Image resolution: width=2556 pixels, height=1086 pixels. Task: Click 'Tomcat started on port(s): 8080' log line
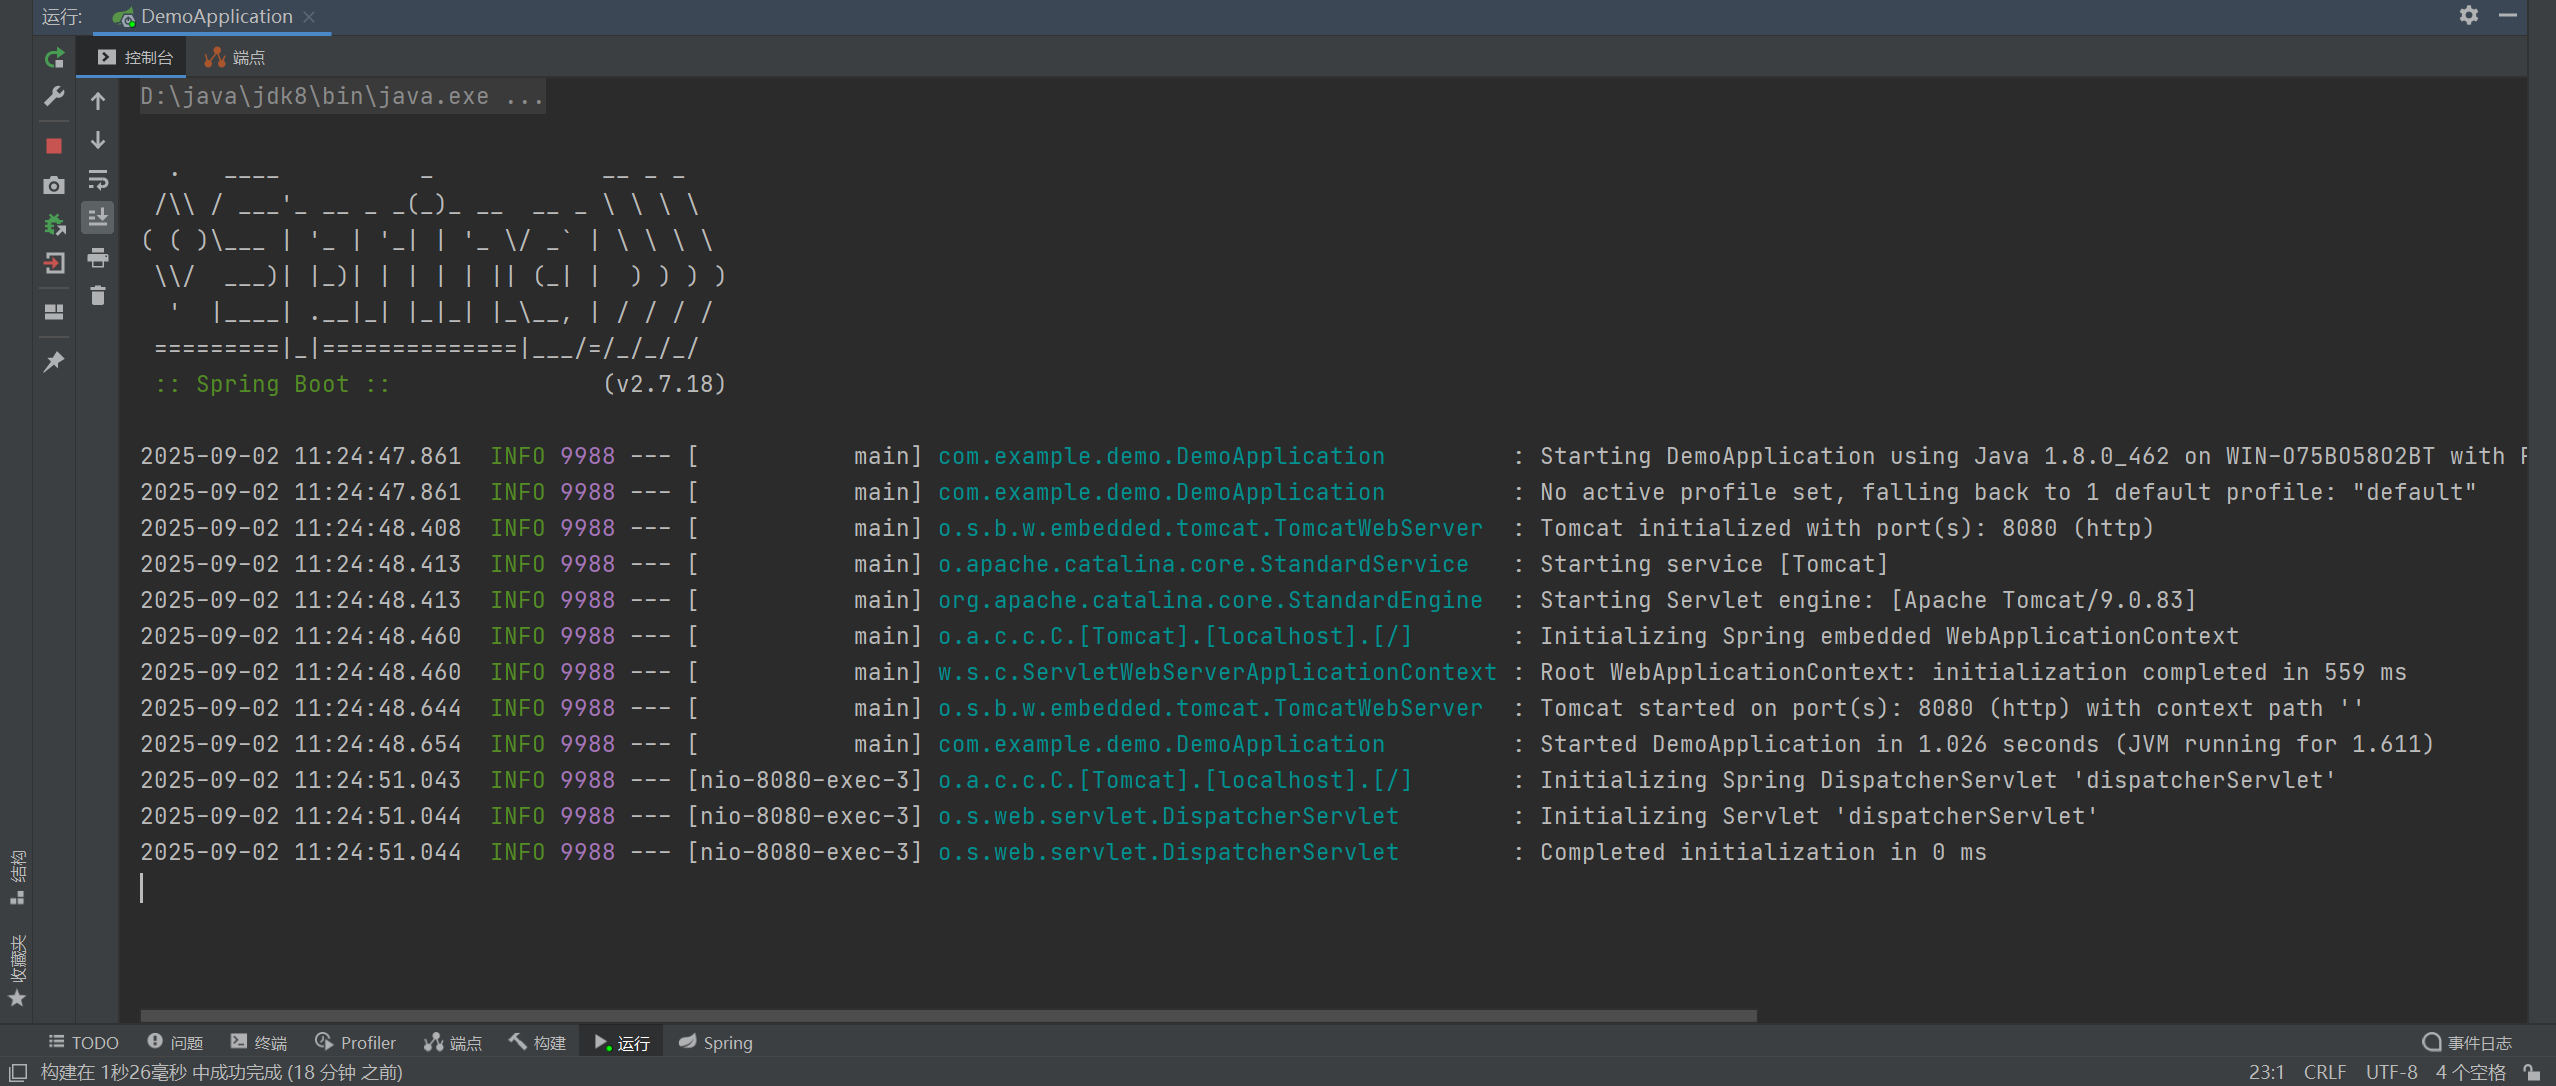click(1951, 708)
